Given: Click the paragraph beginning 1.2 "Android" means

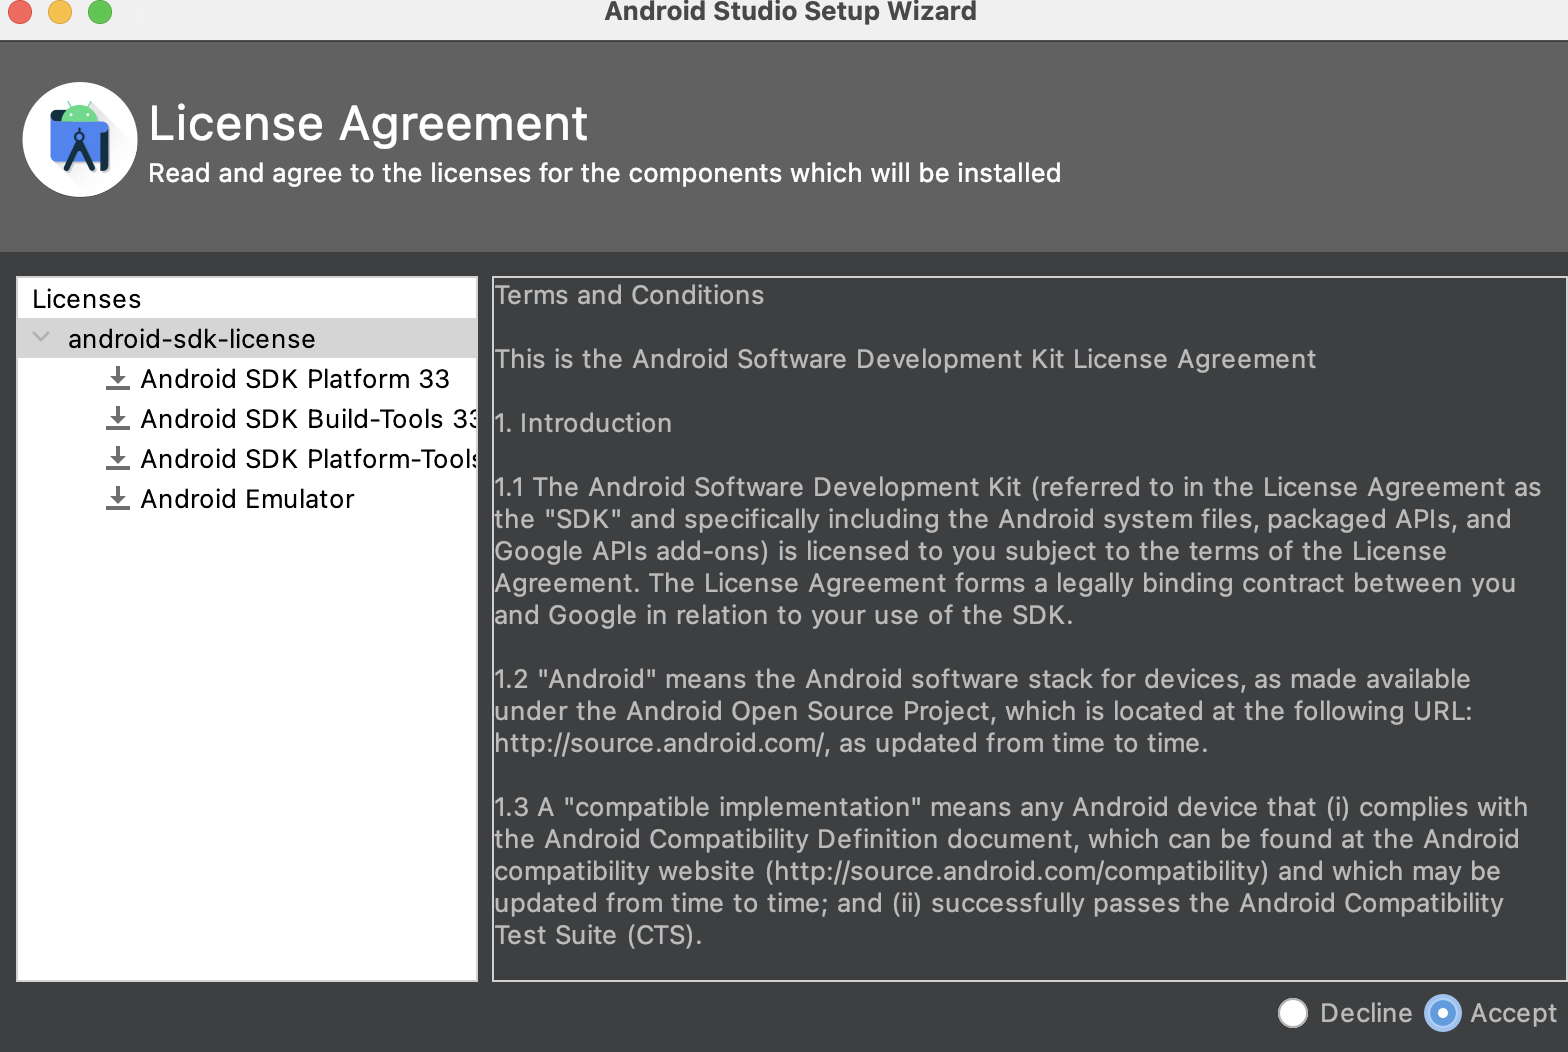Looking at the screenshot, I should tap(983, 711).
